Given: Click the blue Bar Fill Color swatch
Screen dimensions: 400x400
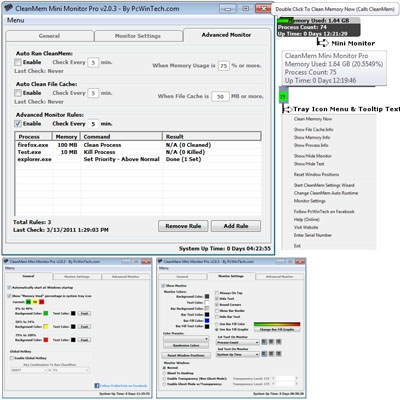Looking at the screenshot, I should coord(207,321).
